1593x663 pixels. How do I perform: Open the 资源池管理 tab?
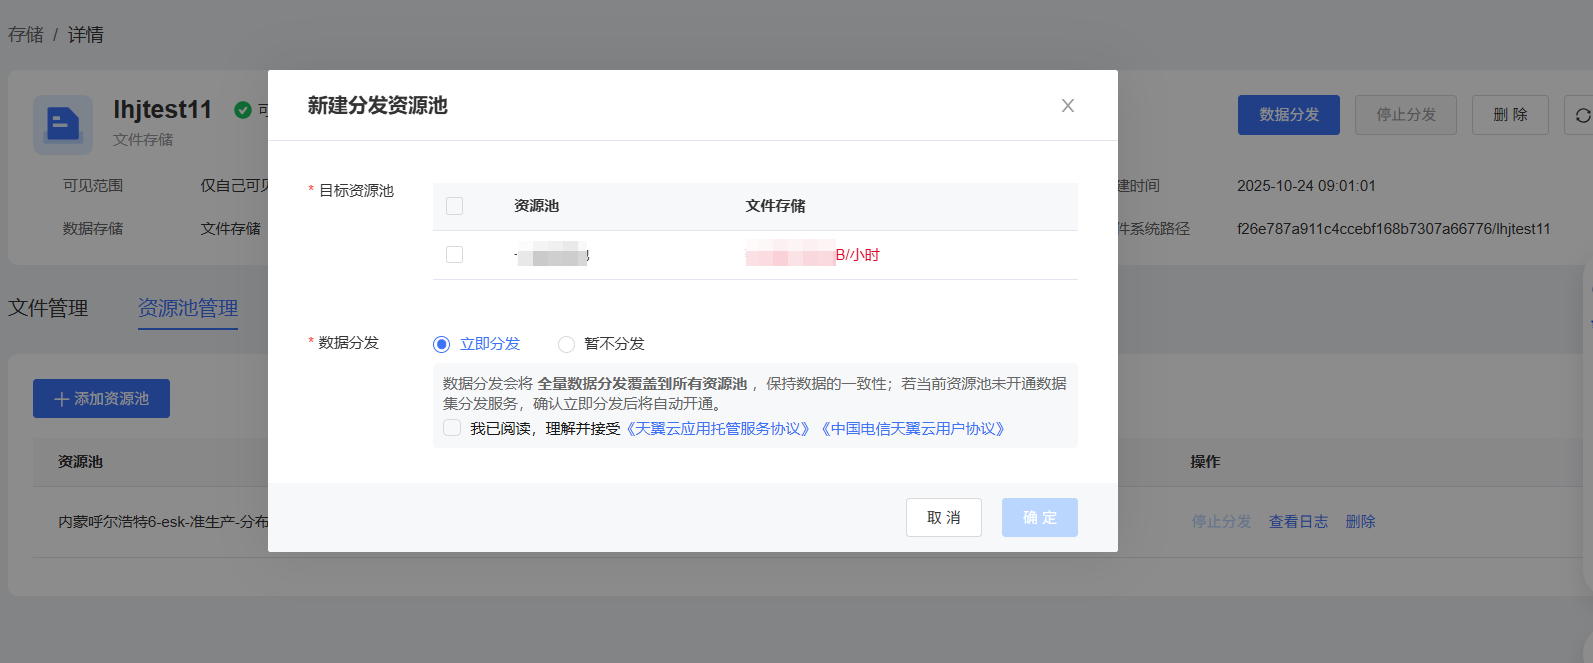pos(188,308)
